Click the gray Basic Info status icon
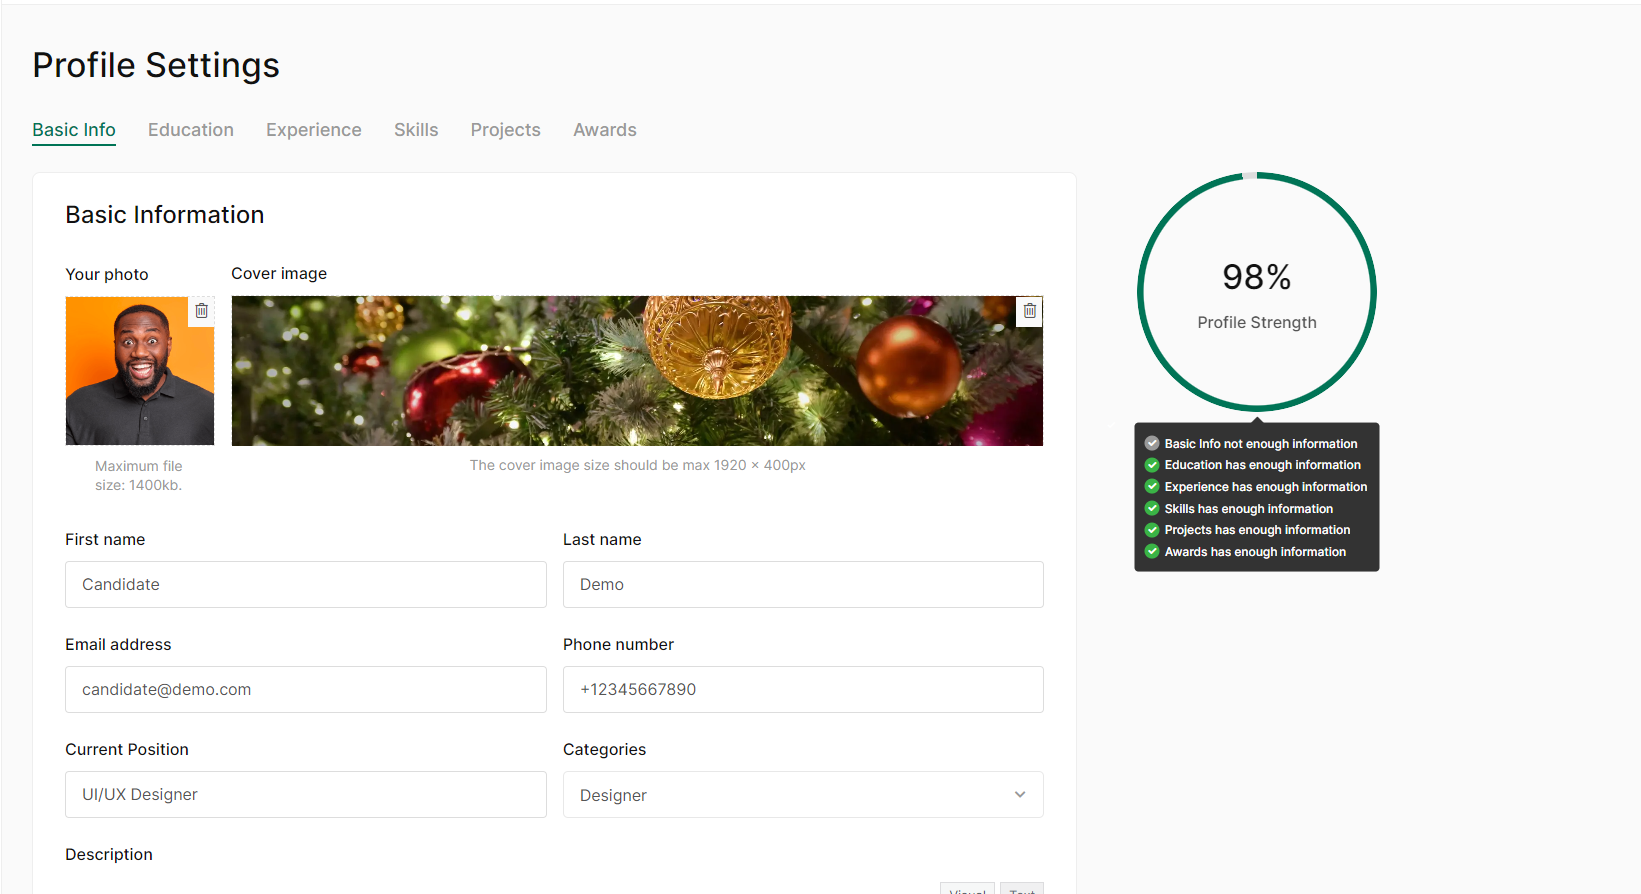The image size is (1641, 894). [x=1152, y=443]
